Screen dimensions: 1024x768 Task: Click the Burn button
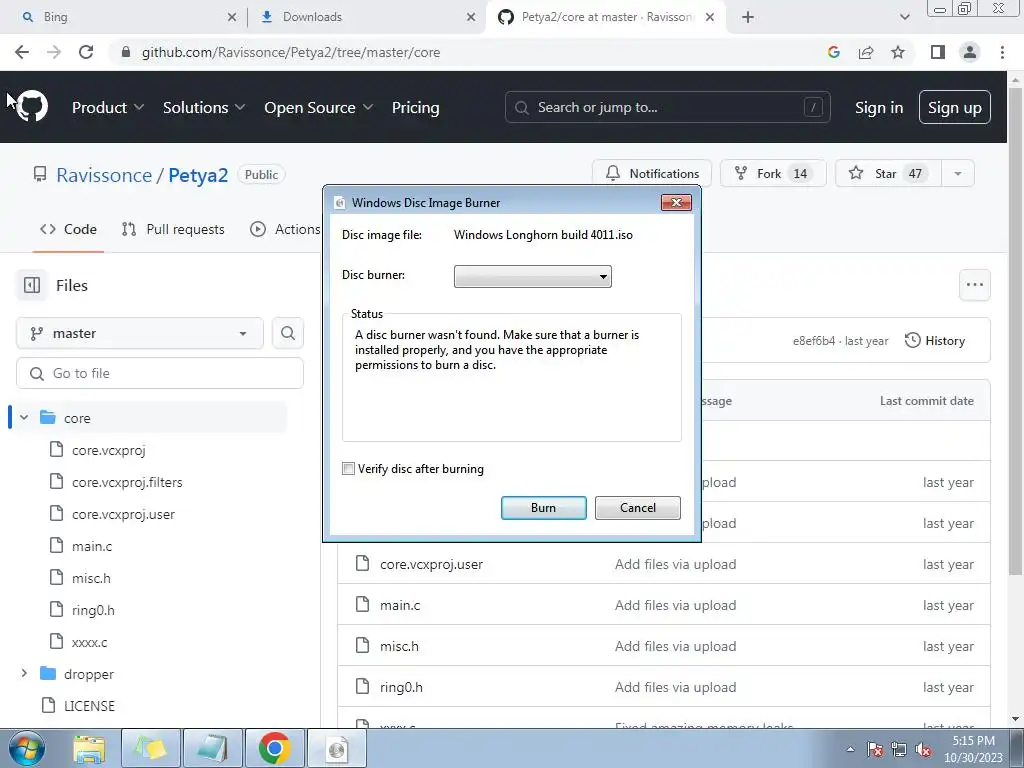pos(543,507)
